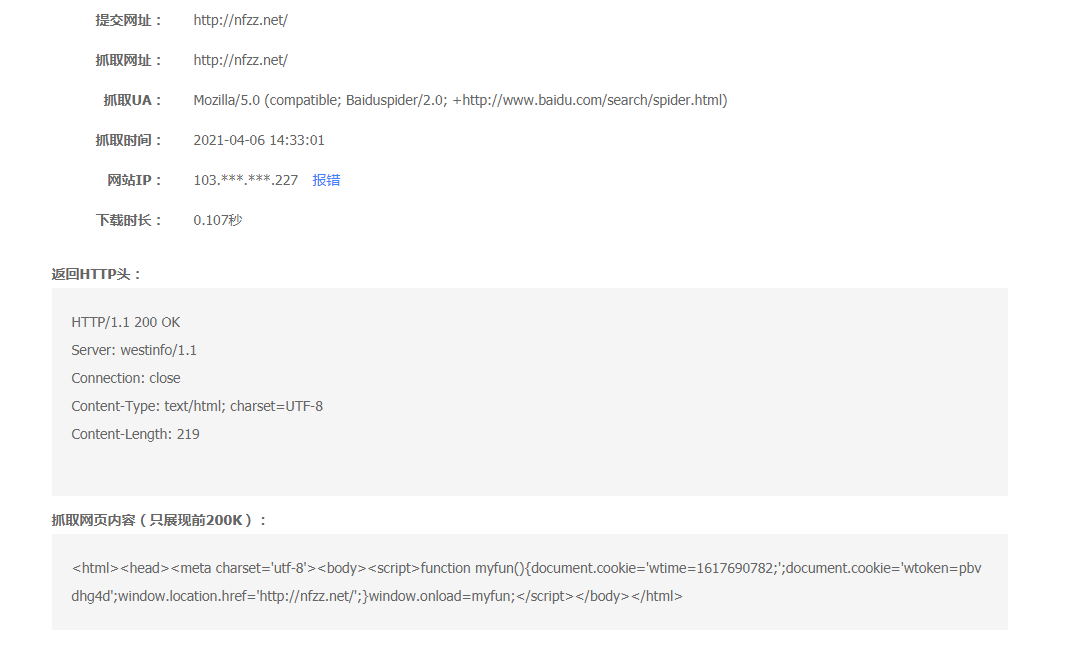Viewport: 1069px width, 650px height.
Task: Click the Content-Type header line
Action: (197, 406)
